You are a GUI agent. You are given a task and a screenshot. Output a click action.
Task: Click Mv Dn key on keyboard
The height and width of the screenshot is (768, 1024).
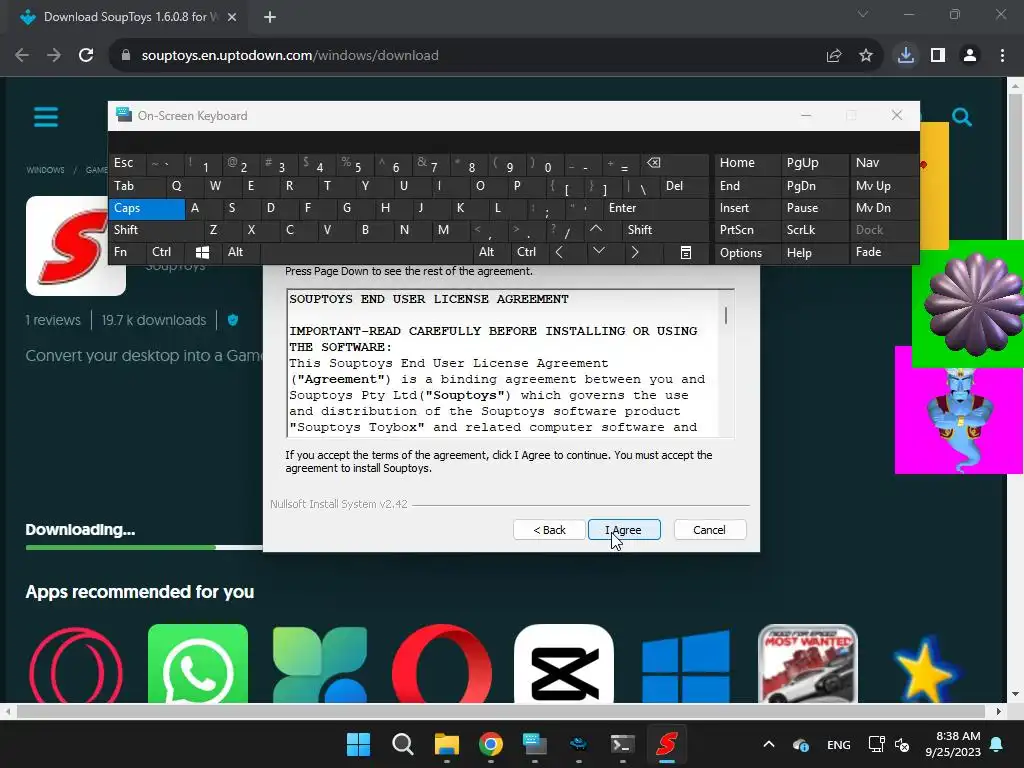coord(884,208)
